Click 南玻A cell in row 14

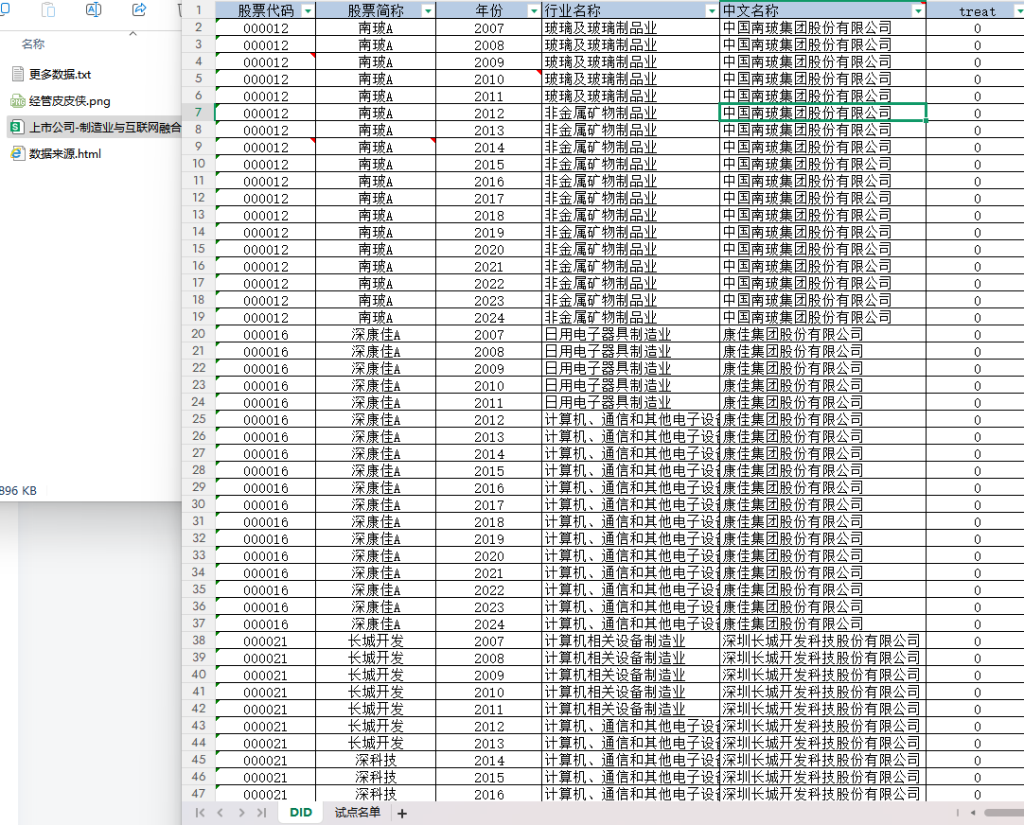[376, 232]
